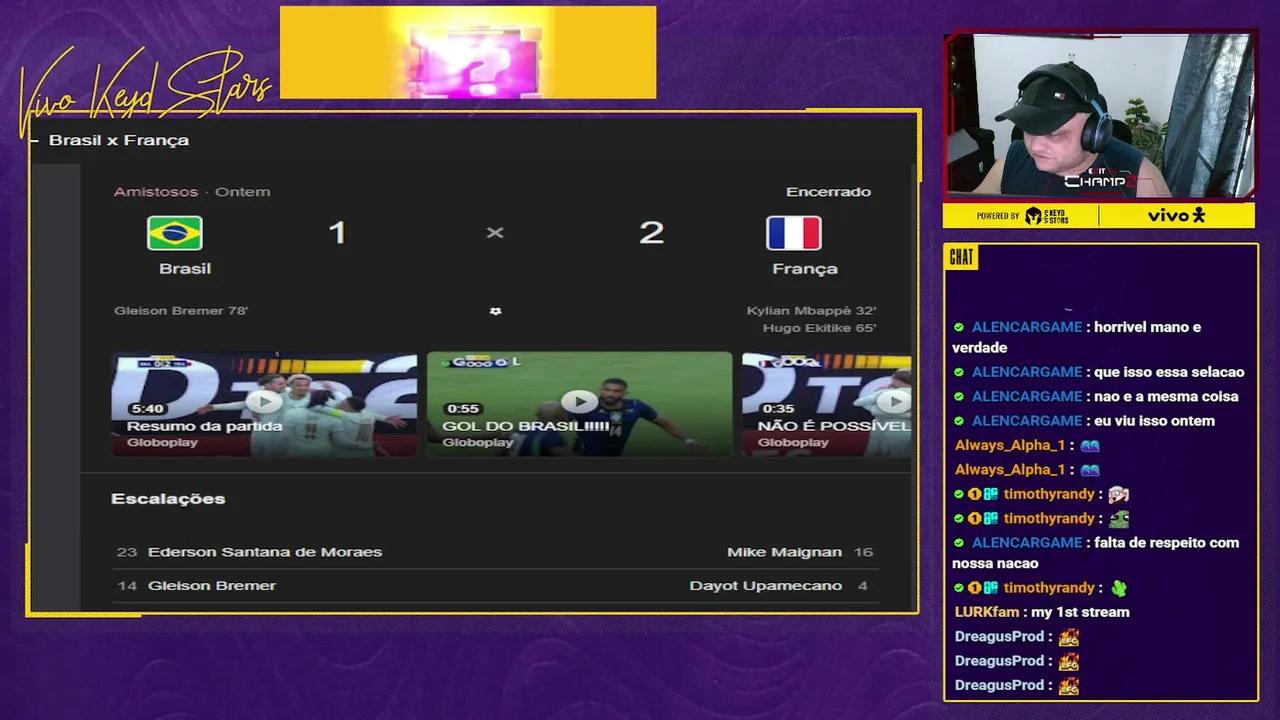Select player Mike Maignan
This screenshot has width=1280, height=720.
784,552
